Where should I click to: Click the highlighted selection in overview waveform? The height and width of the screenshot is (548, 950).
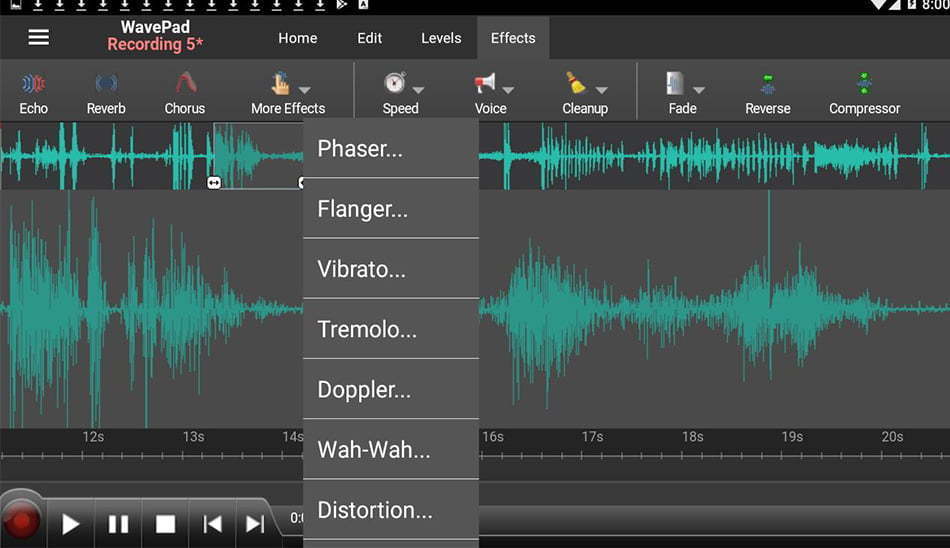pos(258,156)
